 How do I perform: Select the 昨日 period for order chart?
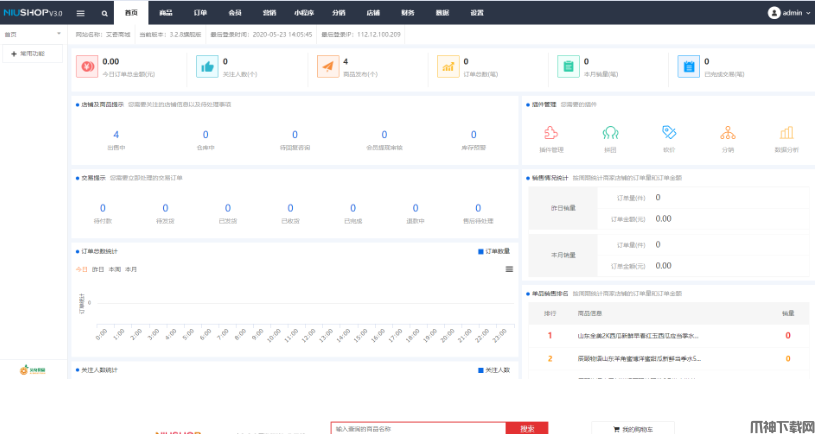click(98, 269)
